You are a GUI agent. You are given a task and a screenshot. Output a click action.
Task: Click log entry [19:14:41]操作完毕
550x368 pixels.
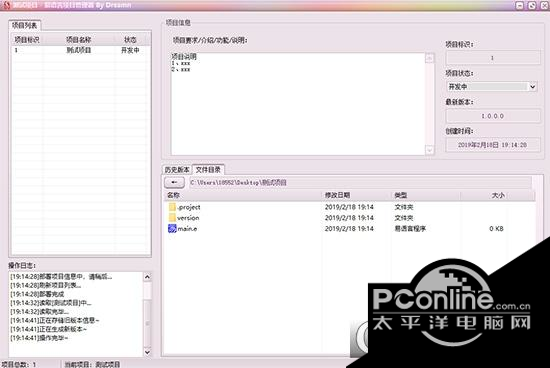pyautogui.click(x=39, y=338)
